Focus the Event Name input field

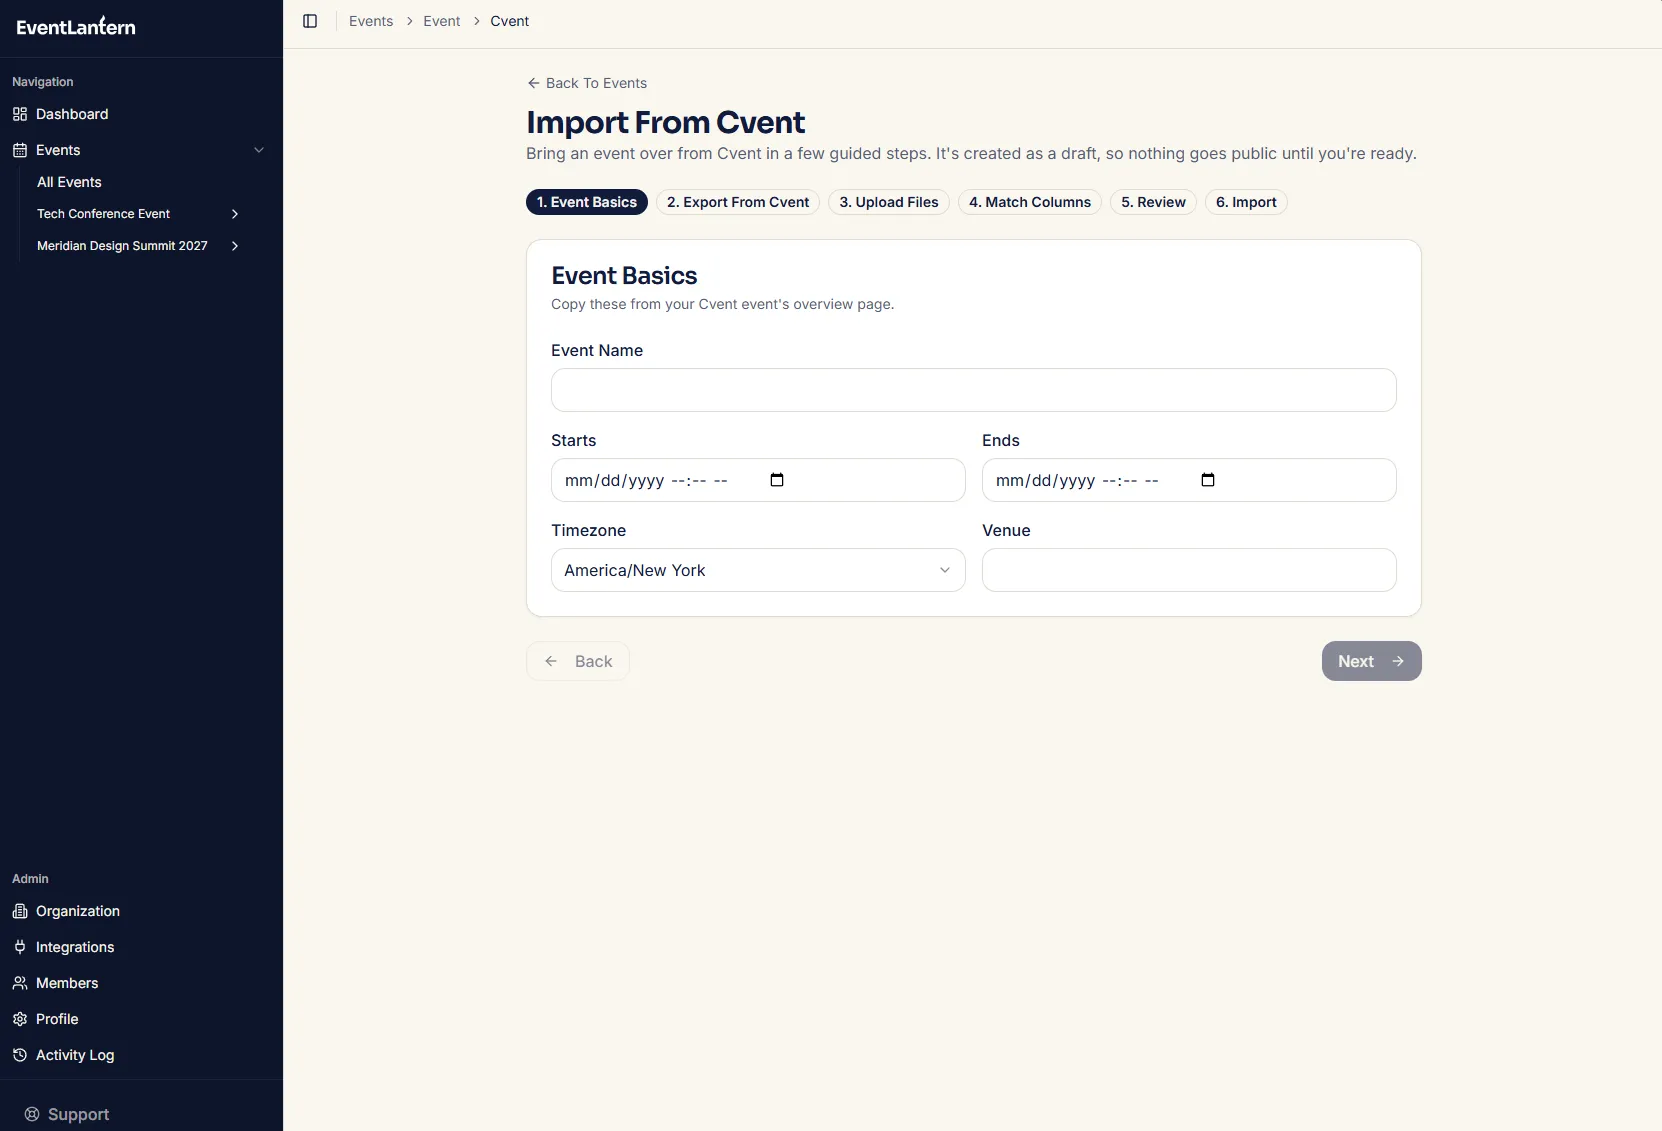point(974,390)
